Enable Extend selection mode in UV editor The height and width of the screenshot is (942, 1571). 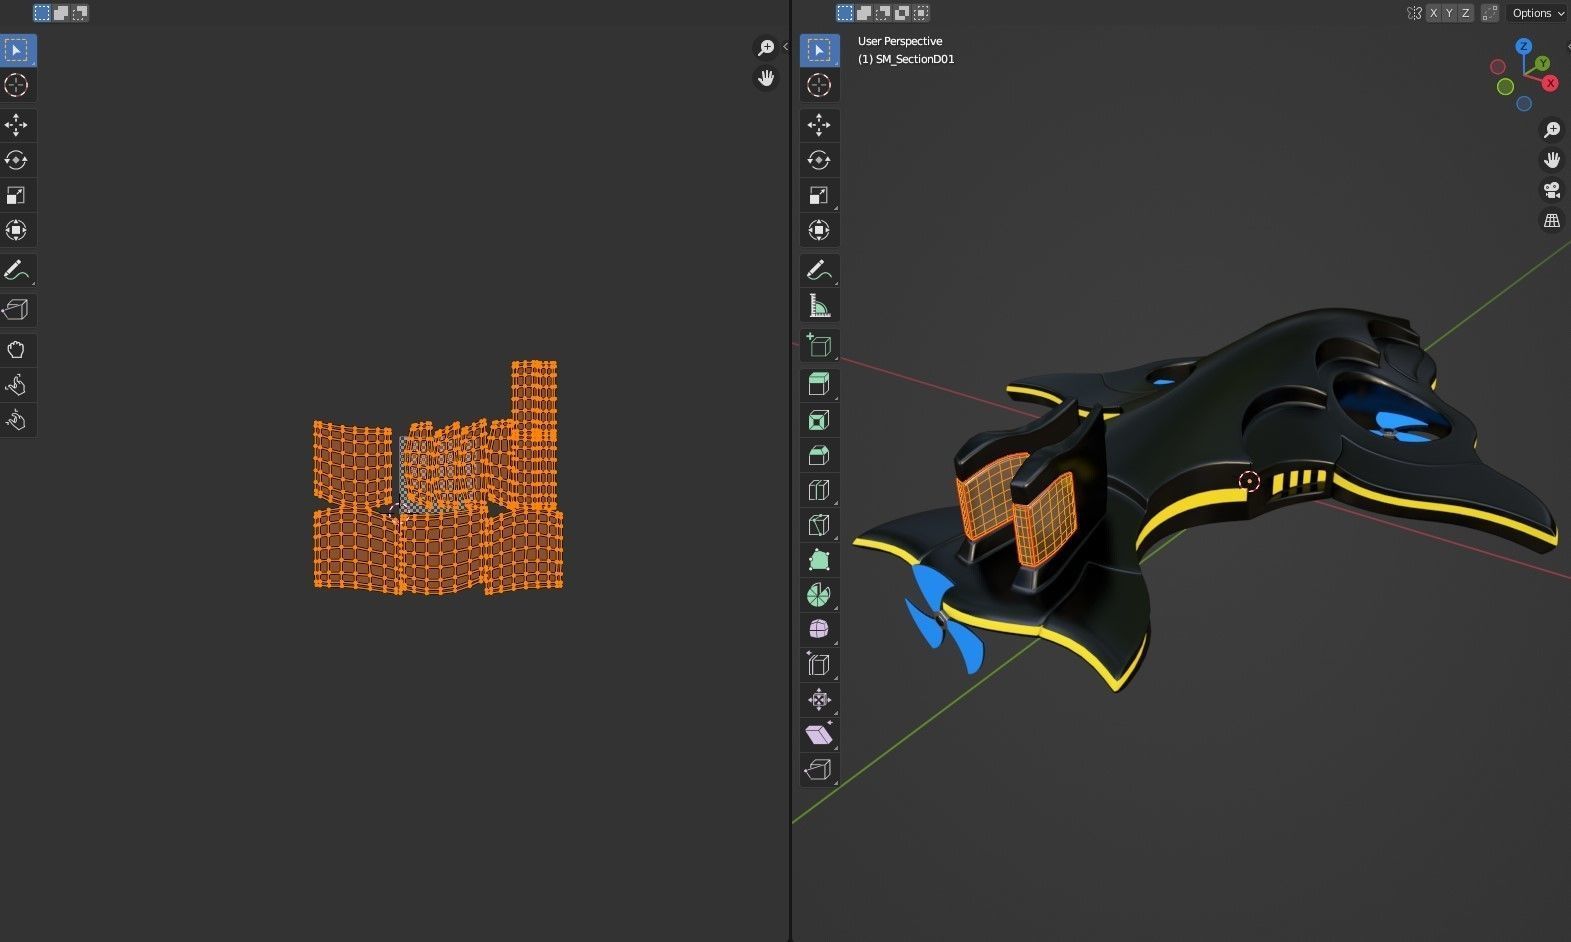click(61, 13)
